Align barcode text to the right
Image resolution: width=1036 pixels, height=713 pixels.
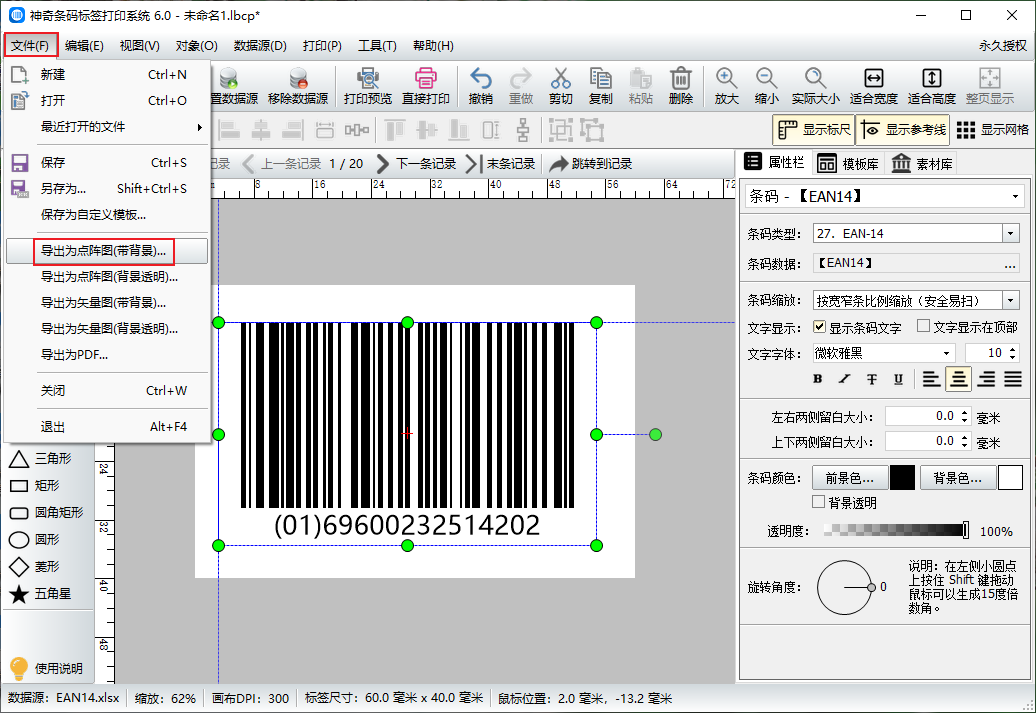click(x=986, y=379)
